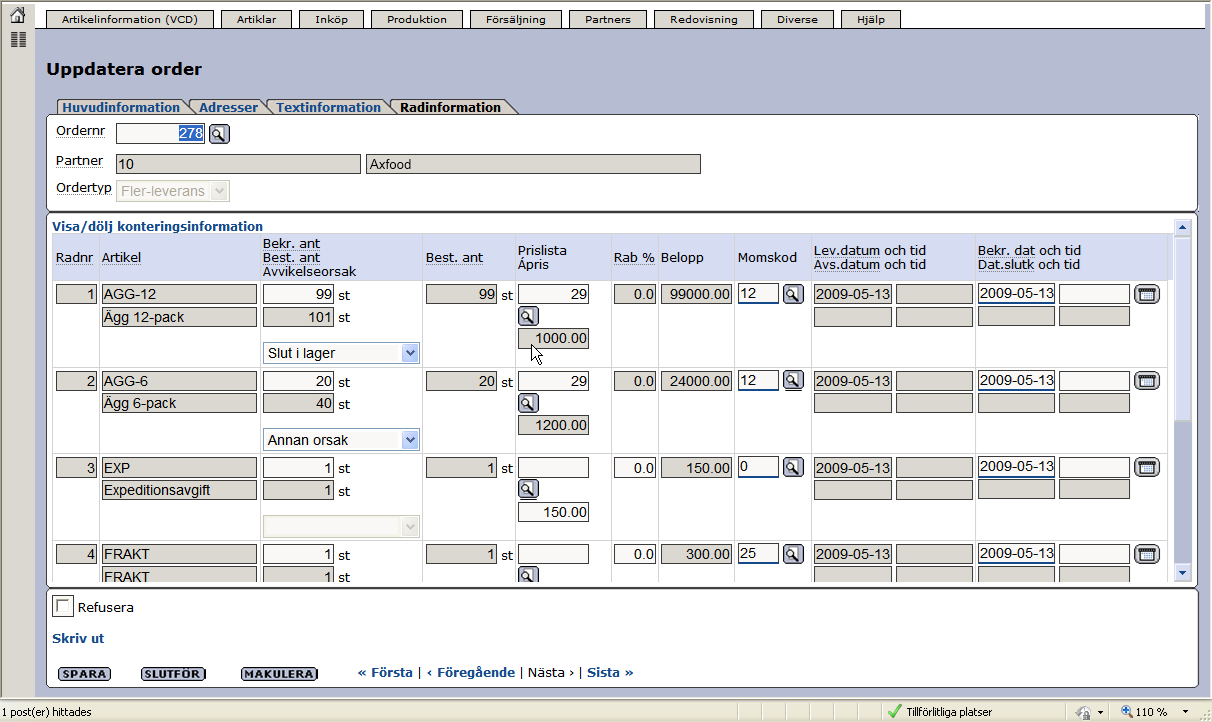The width and height of the screenshot is (1212, 722).
Task: Open the Inköp menu
Action: 331,19
